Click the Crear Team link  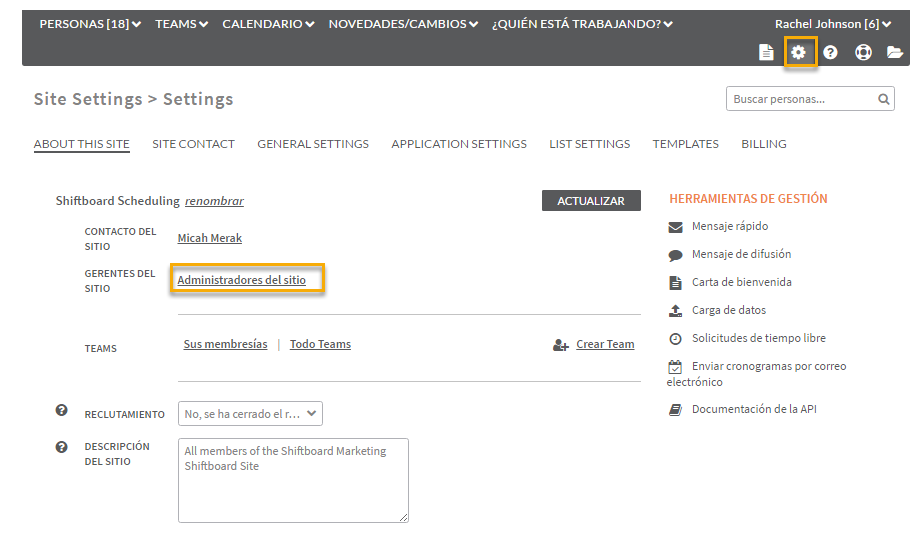pos(605,344)
